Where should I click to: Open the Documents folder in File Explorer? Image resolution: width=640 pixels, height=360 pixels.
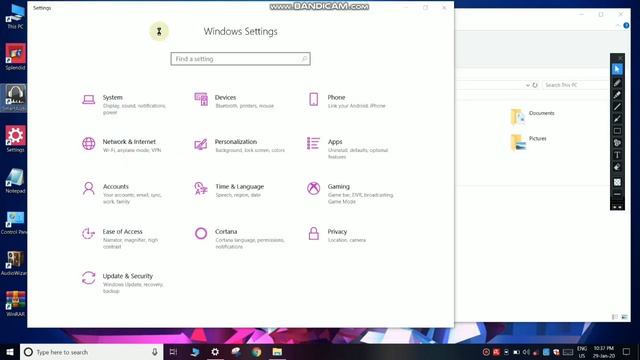pyautogui.click(x=532, y=116)
